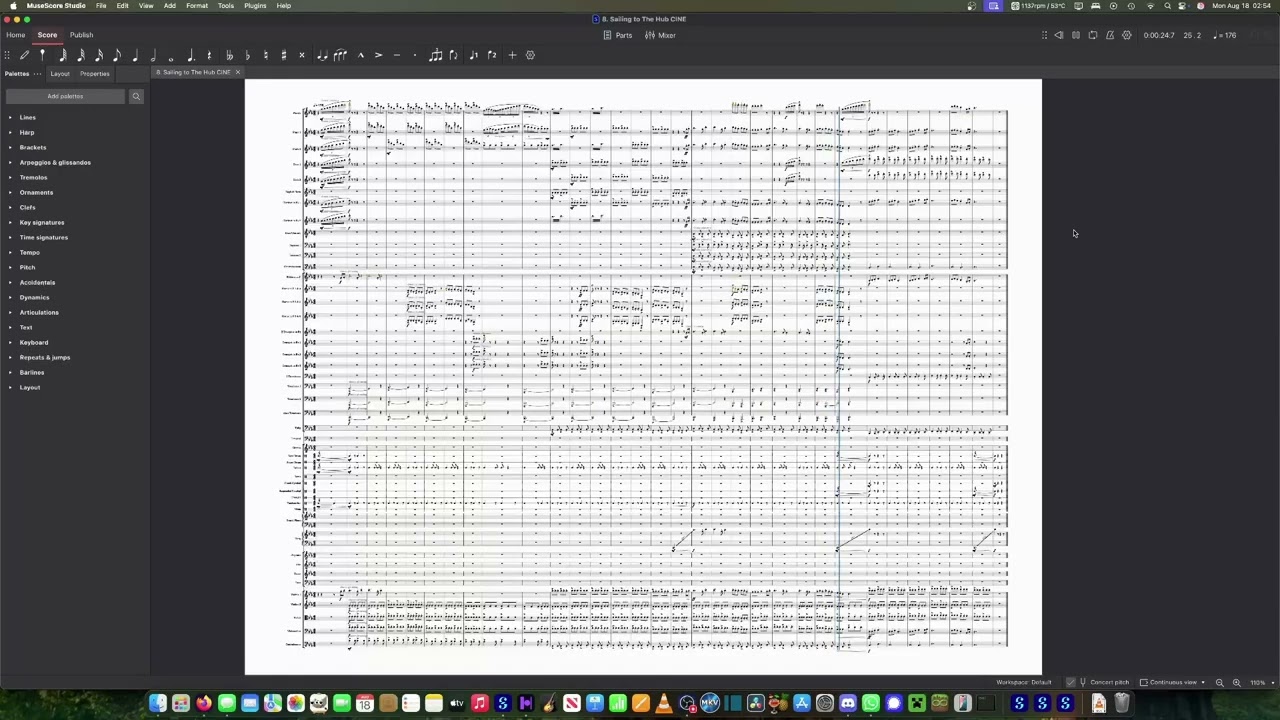
Task: Insert a rest from note toolbar
Action: pos(209,55)
